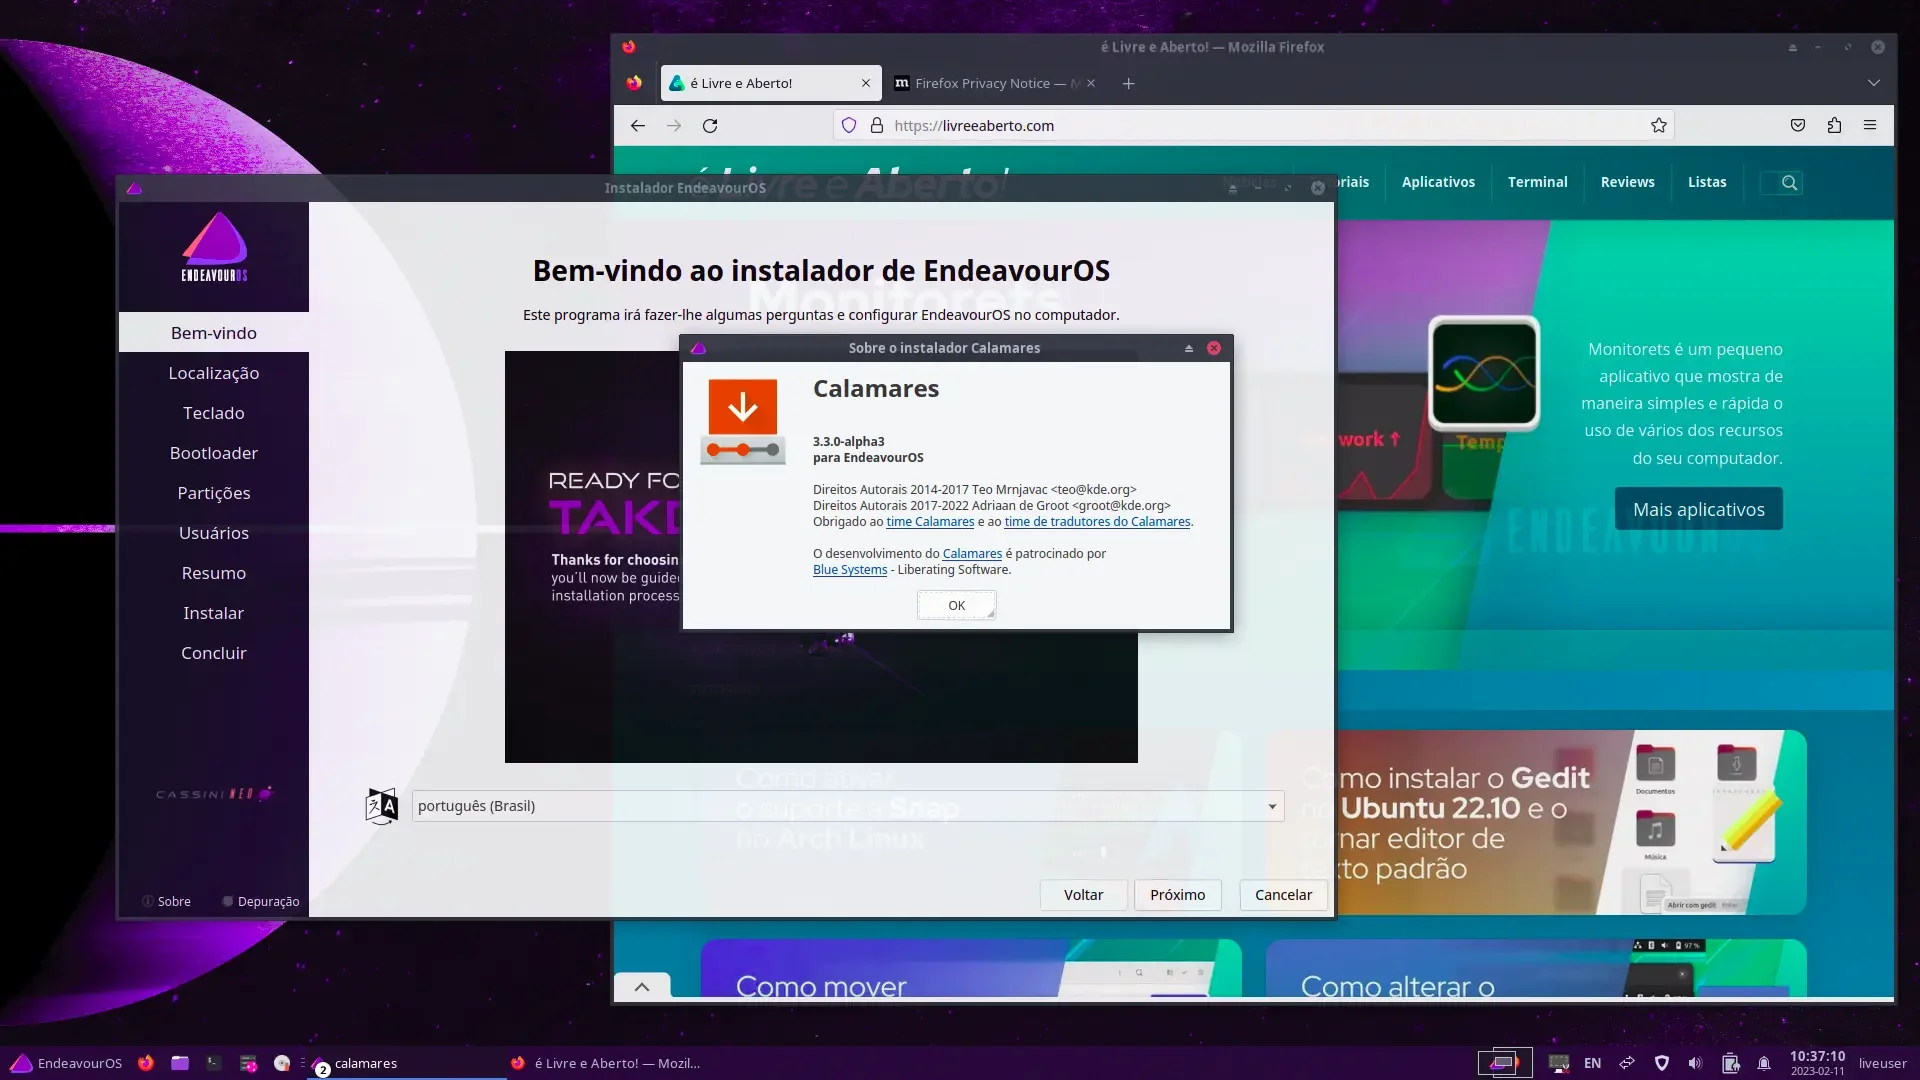Click the Firefox reload page icon

click(x=710, y=125)
